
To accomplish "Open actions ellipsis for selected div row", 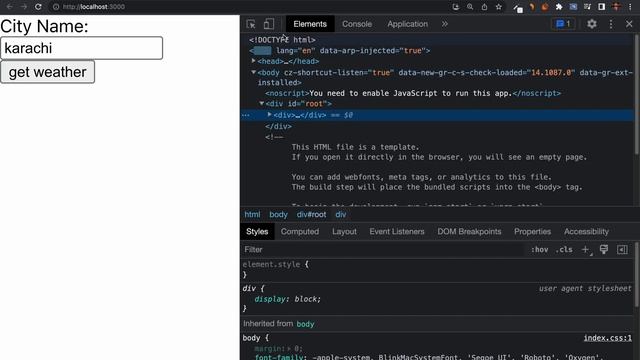I will click(246, 115).
